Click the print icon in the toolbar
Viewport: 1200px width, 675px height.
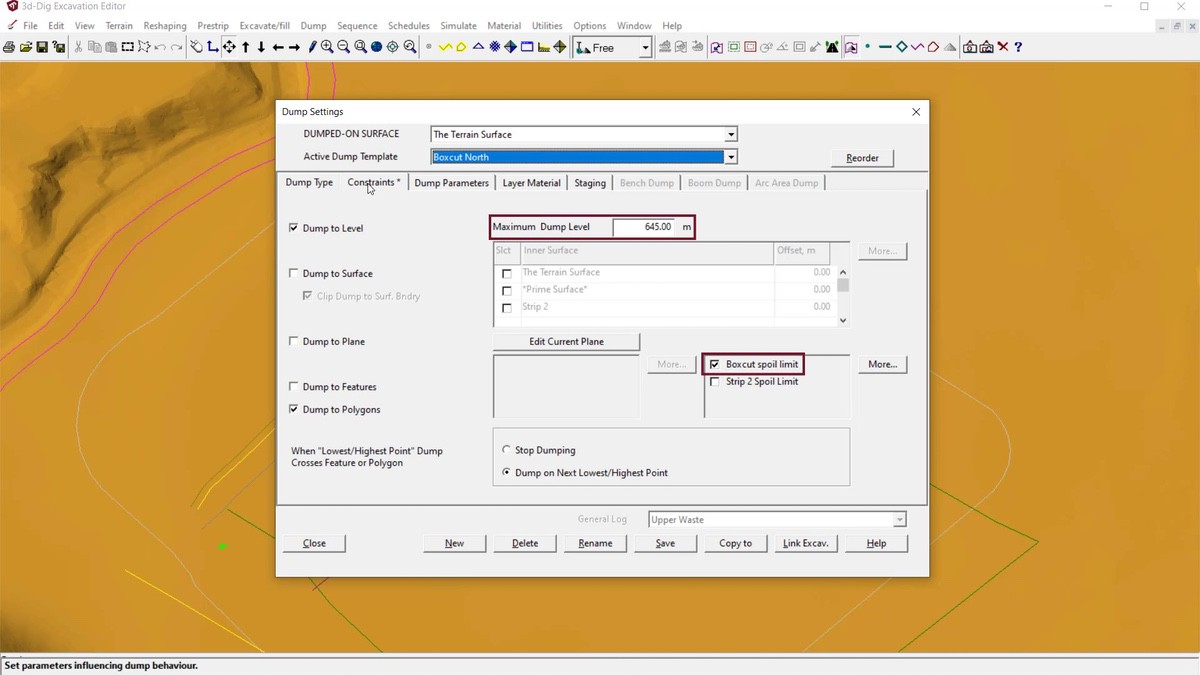point(8,47)
